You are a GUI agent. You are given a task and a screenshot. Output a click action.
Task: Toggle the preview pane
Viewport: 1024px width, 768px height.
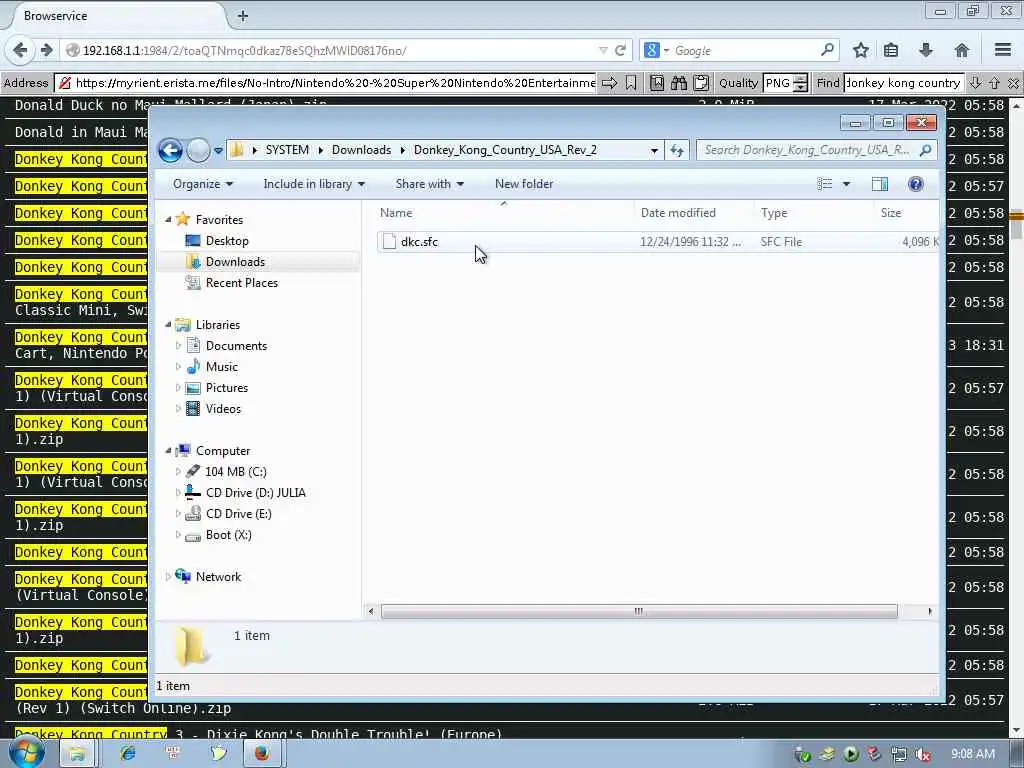[880, 184]
